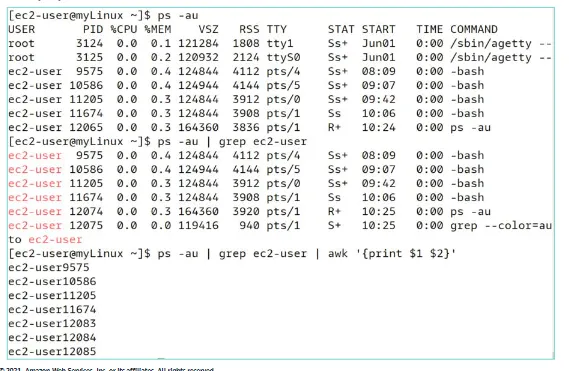Screen dimensions: 569x371
Task: Select the COMMAND column header
Action: point(474,29)
